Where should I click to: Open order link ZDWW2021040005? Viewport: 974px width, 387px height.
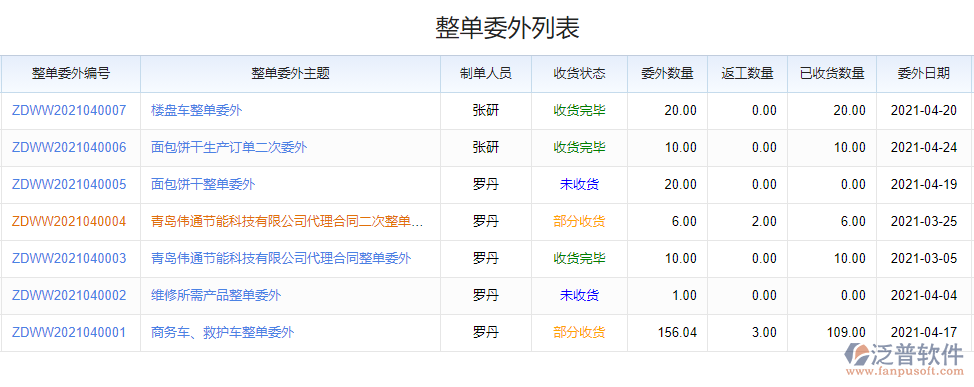(69, 184)
